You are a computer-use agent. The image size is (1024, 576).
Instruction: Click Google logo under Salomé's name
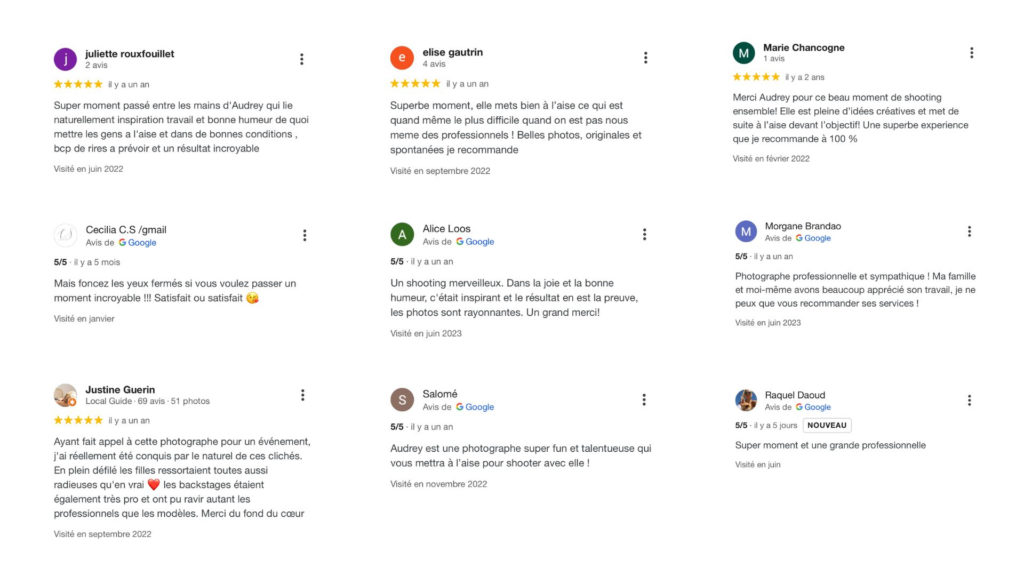click(475, 407)
